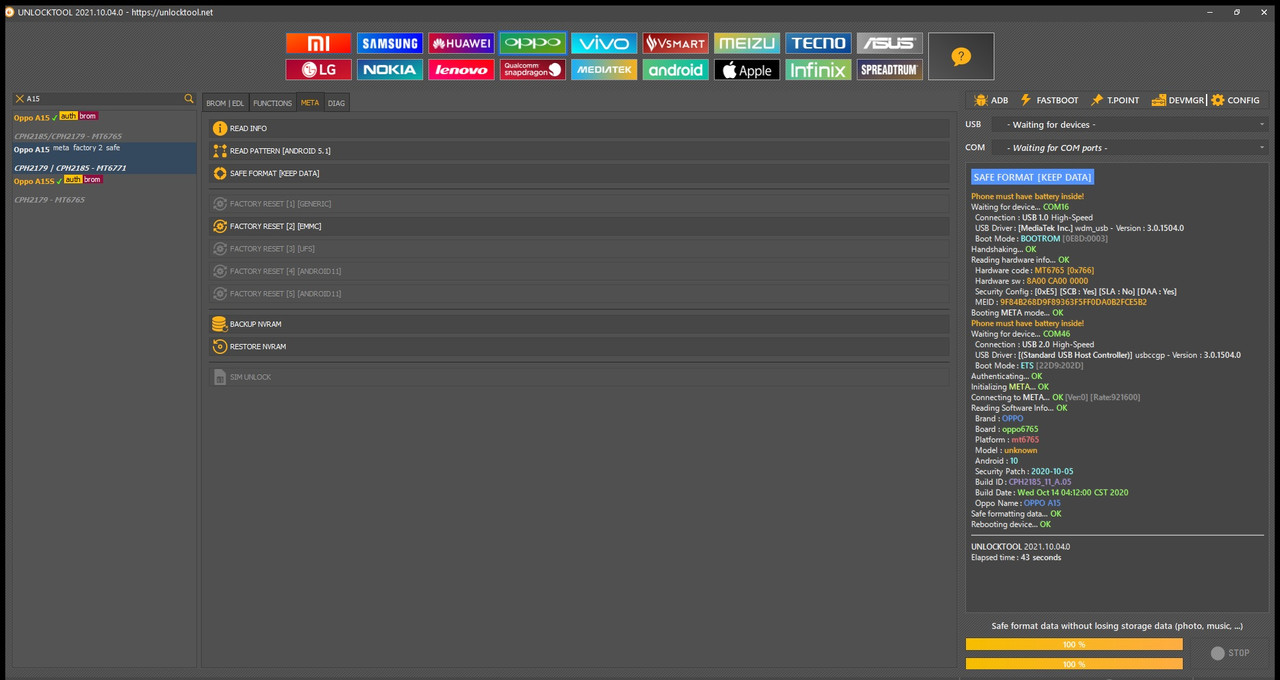The height and width of the screenshot is (680, 1280).
Task: Click SAFE FORMAT [KEEP DATA] button
Action: click(x=579, y=173)
